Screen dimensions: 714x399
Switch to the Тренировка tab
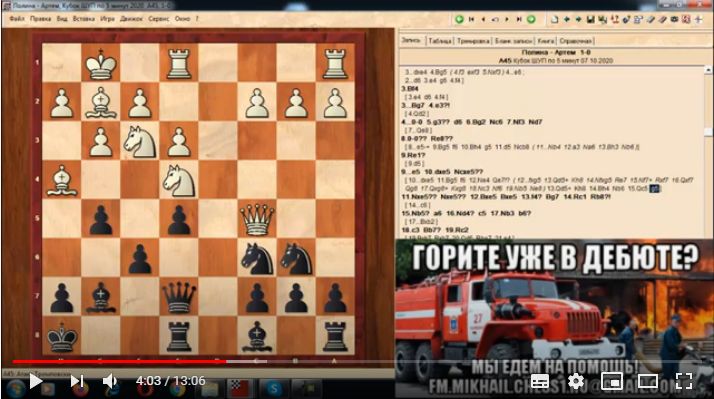tap(473, 41)
